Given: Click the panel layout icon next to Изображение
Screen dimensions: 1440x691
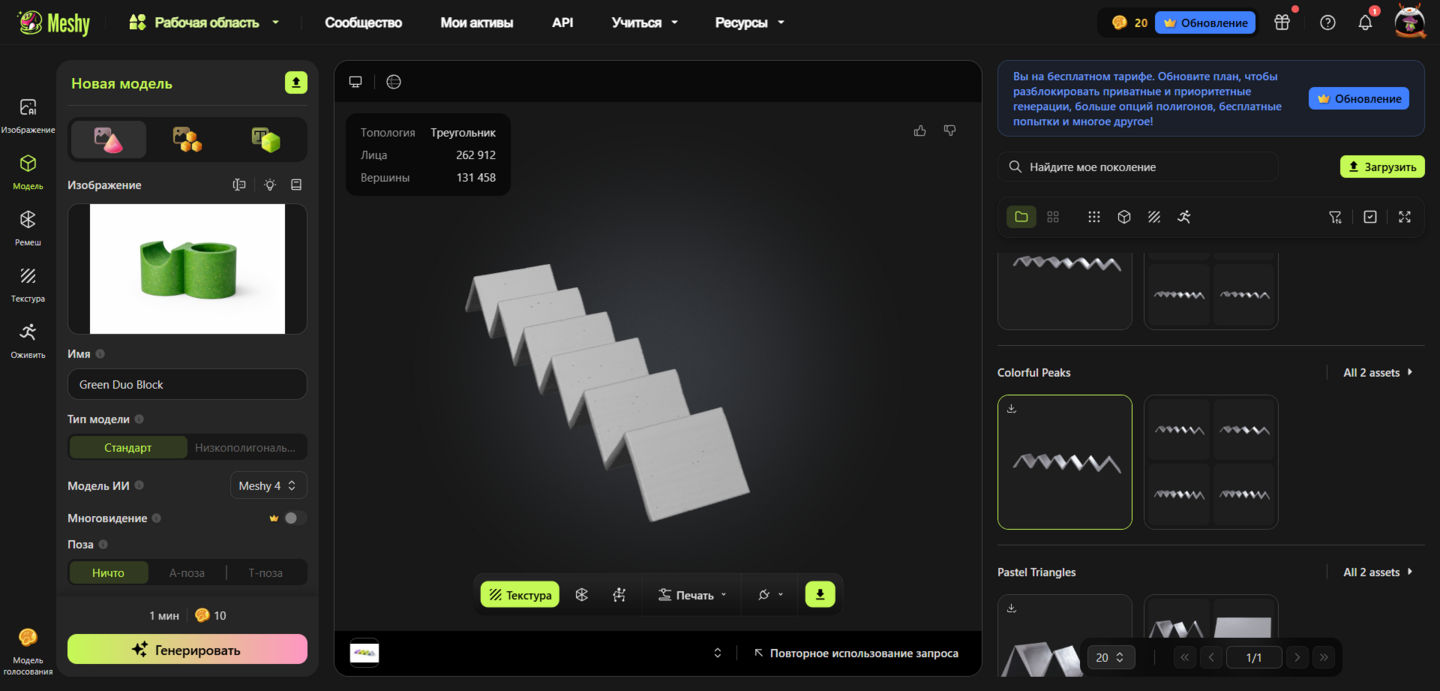Looking at the screenshot, I should click(239, 185).
